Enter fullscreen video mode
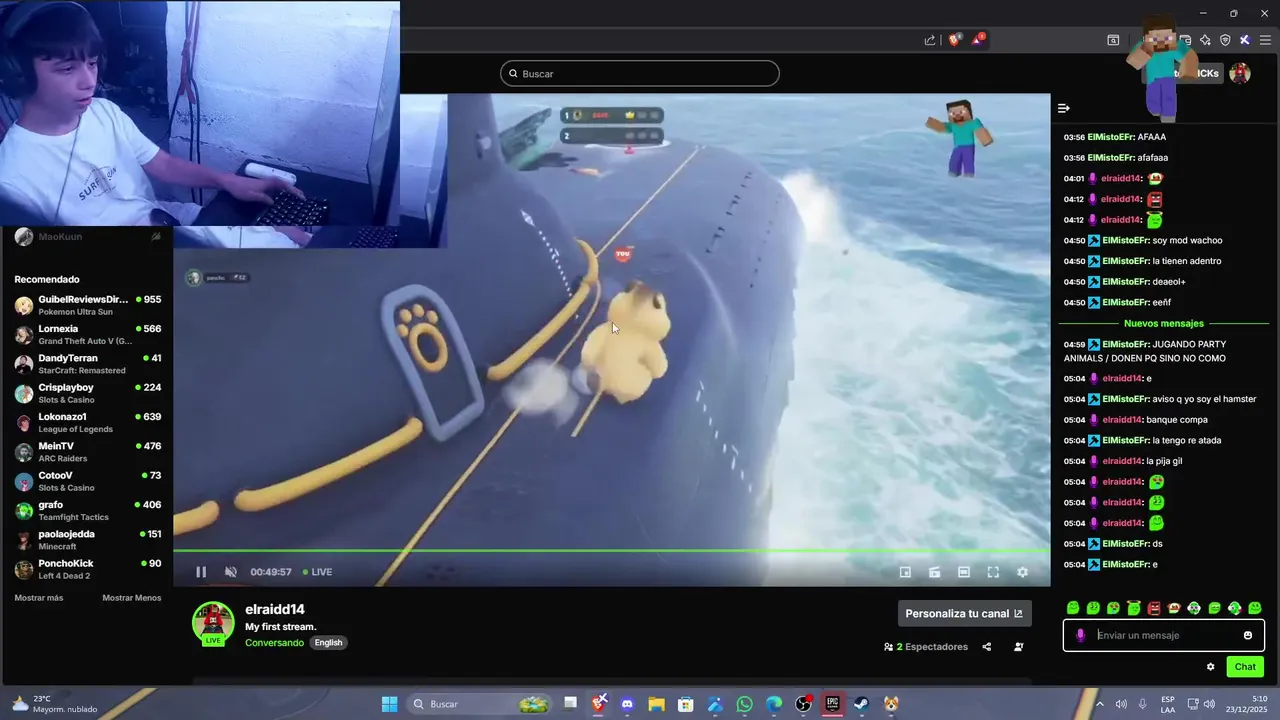This screenshot has width=1280, height=720. (x=993, y=572)
